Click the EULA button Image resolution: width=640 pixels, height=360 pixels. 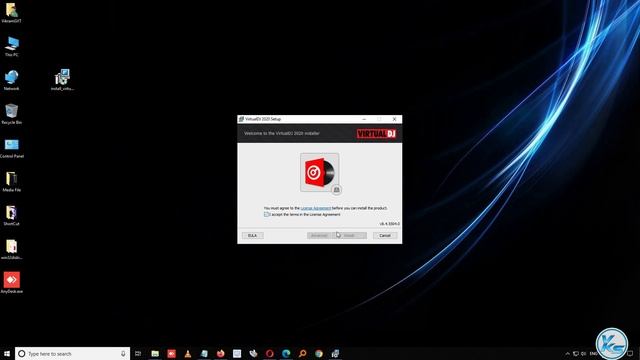click(252, 236)
